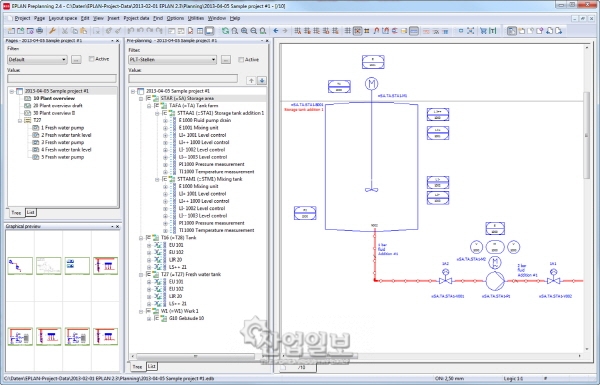Click the grid display icon in the toolbar
The height and width of the screenshot is (385, 600).
[x=347, y=31]
